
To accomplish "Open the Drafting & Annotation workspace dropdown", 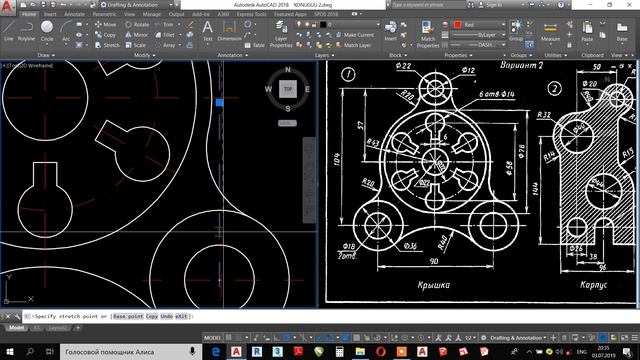I will 136,5.
